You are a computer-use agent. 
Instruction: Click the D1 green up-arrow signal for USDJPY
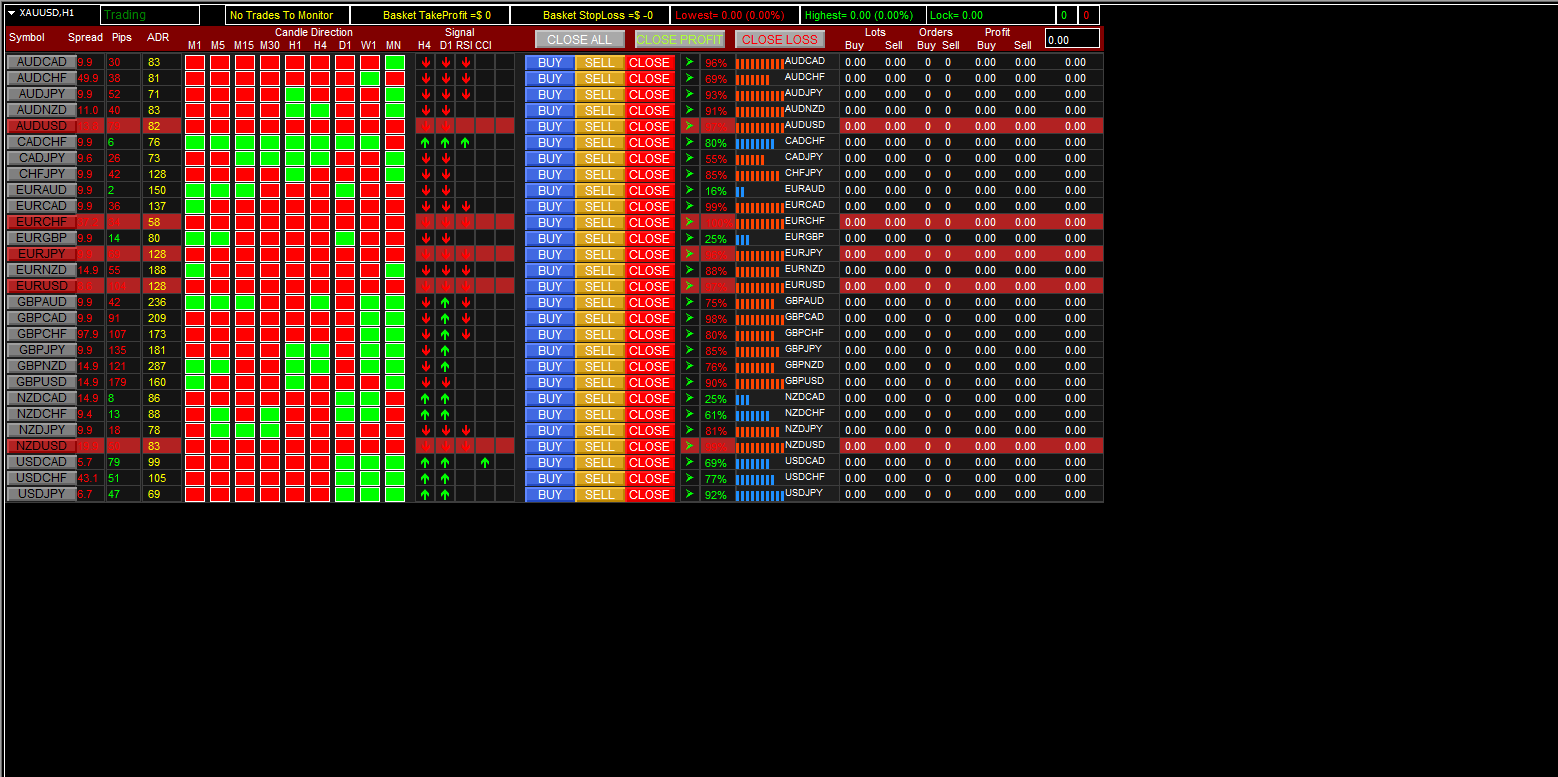[445, 494]
